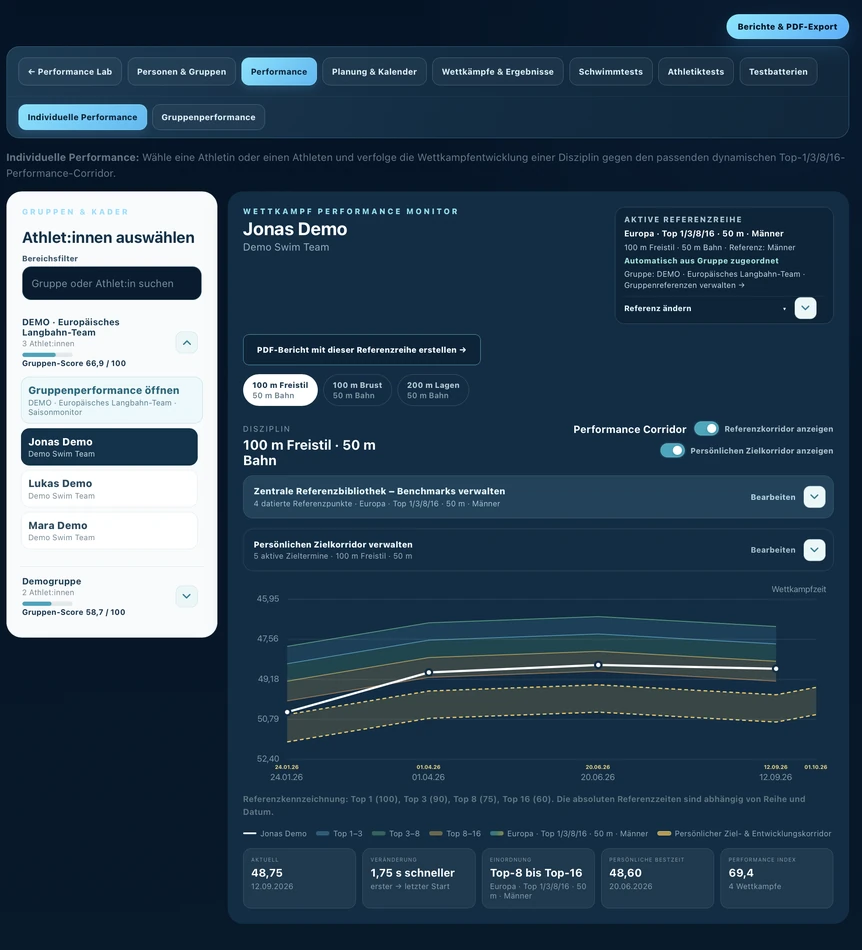Create PDF-Bericht mit dieser Referenzreihe
The image size is (862, 950).
coord(362,350)
